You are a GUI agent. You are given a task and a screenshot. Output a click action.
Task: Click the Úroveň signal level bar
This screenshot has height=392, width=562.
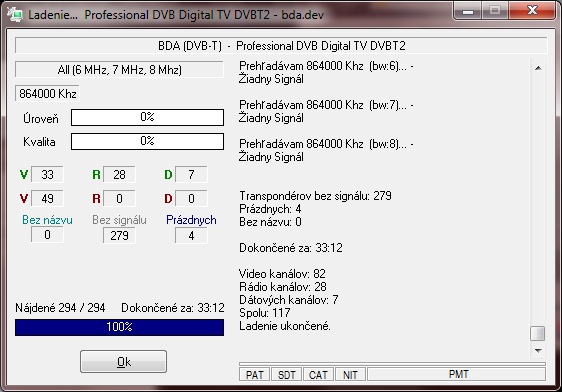click(147, 118)
